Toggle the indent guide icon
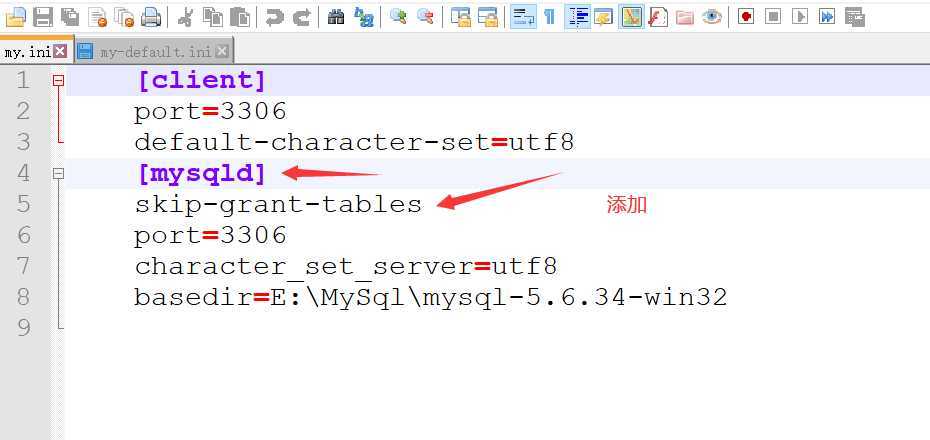This screenshot has width=930, height=440. [576, 17]
